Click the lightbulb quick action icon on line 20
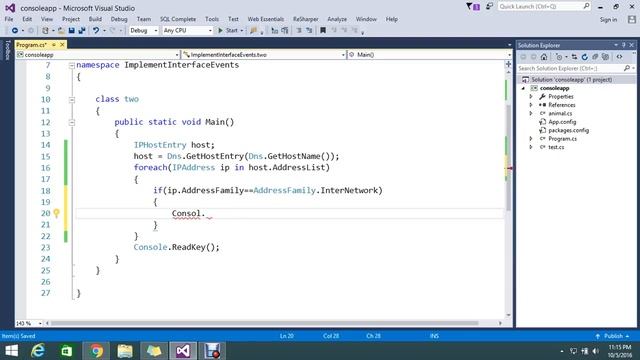Image resolution: width=640 pixels, height=360 pixels. 56,213
